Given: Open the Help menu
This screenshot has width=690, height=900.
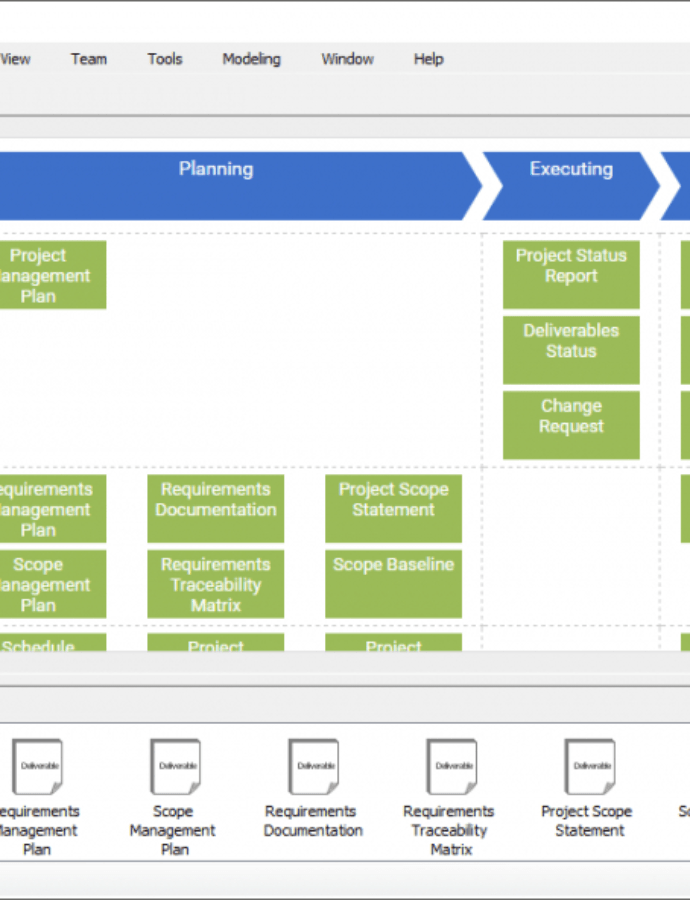Looking at the screenshot, I should pos(428,59).
